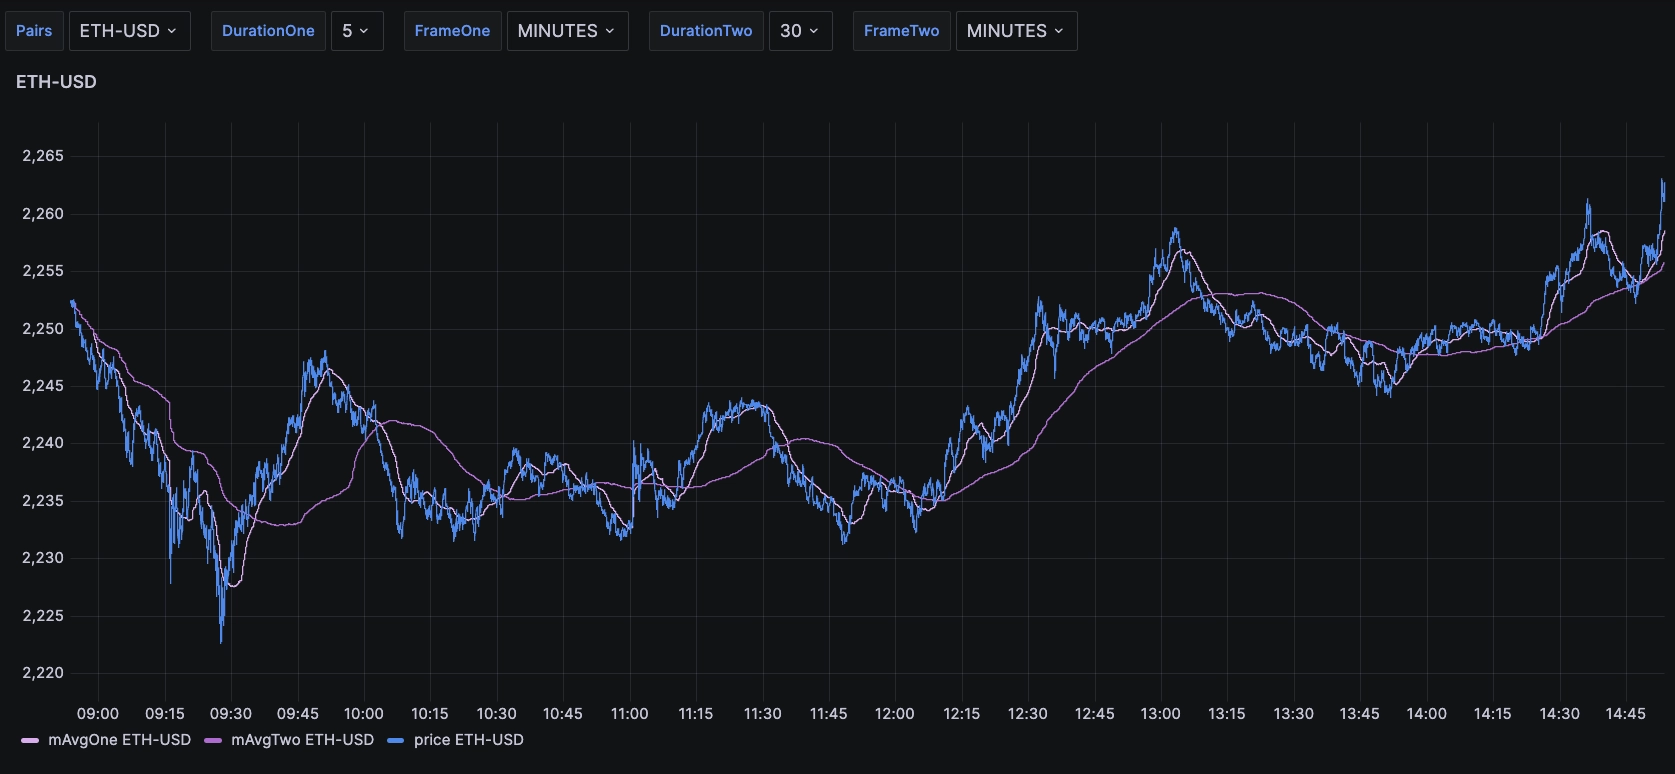Click the 14:00 time axis label

[1427, 714]
